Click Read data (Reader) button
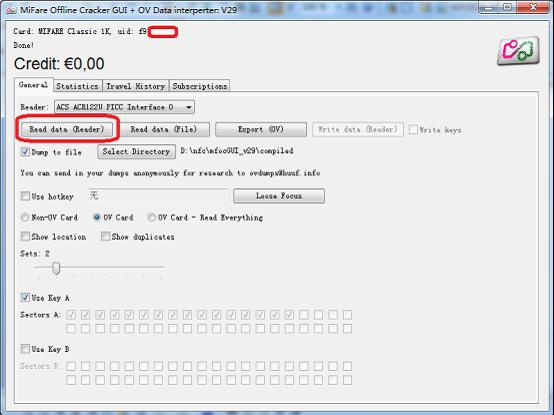554x415 pixels. tap(67, 129)
